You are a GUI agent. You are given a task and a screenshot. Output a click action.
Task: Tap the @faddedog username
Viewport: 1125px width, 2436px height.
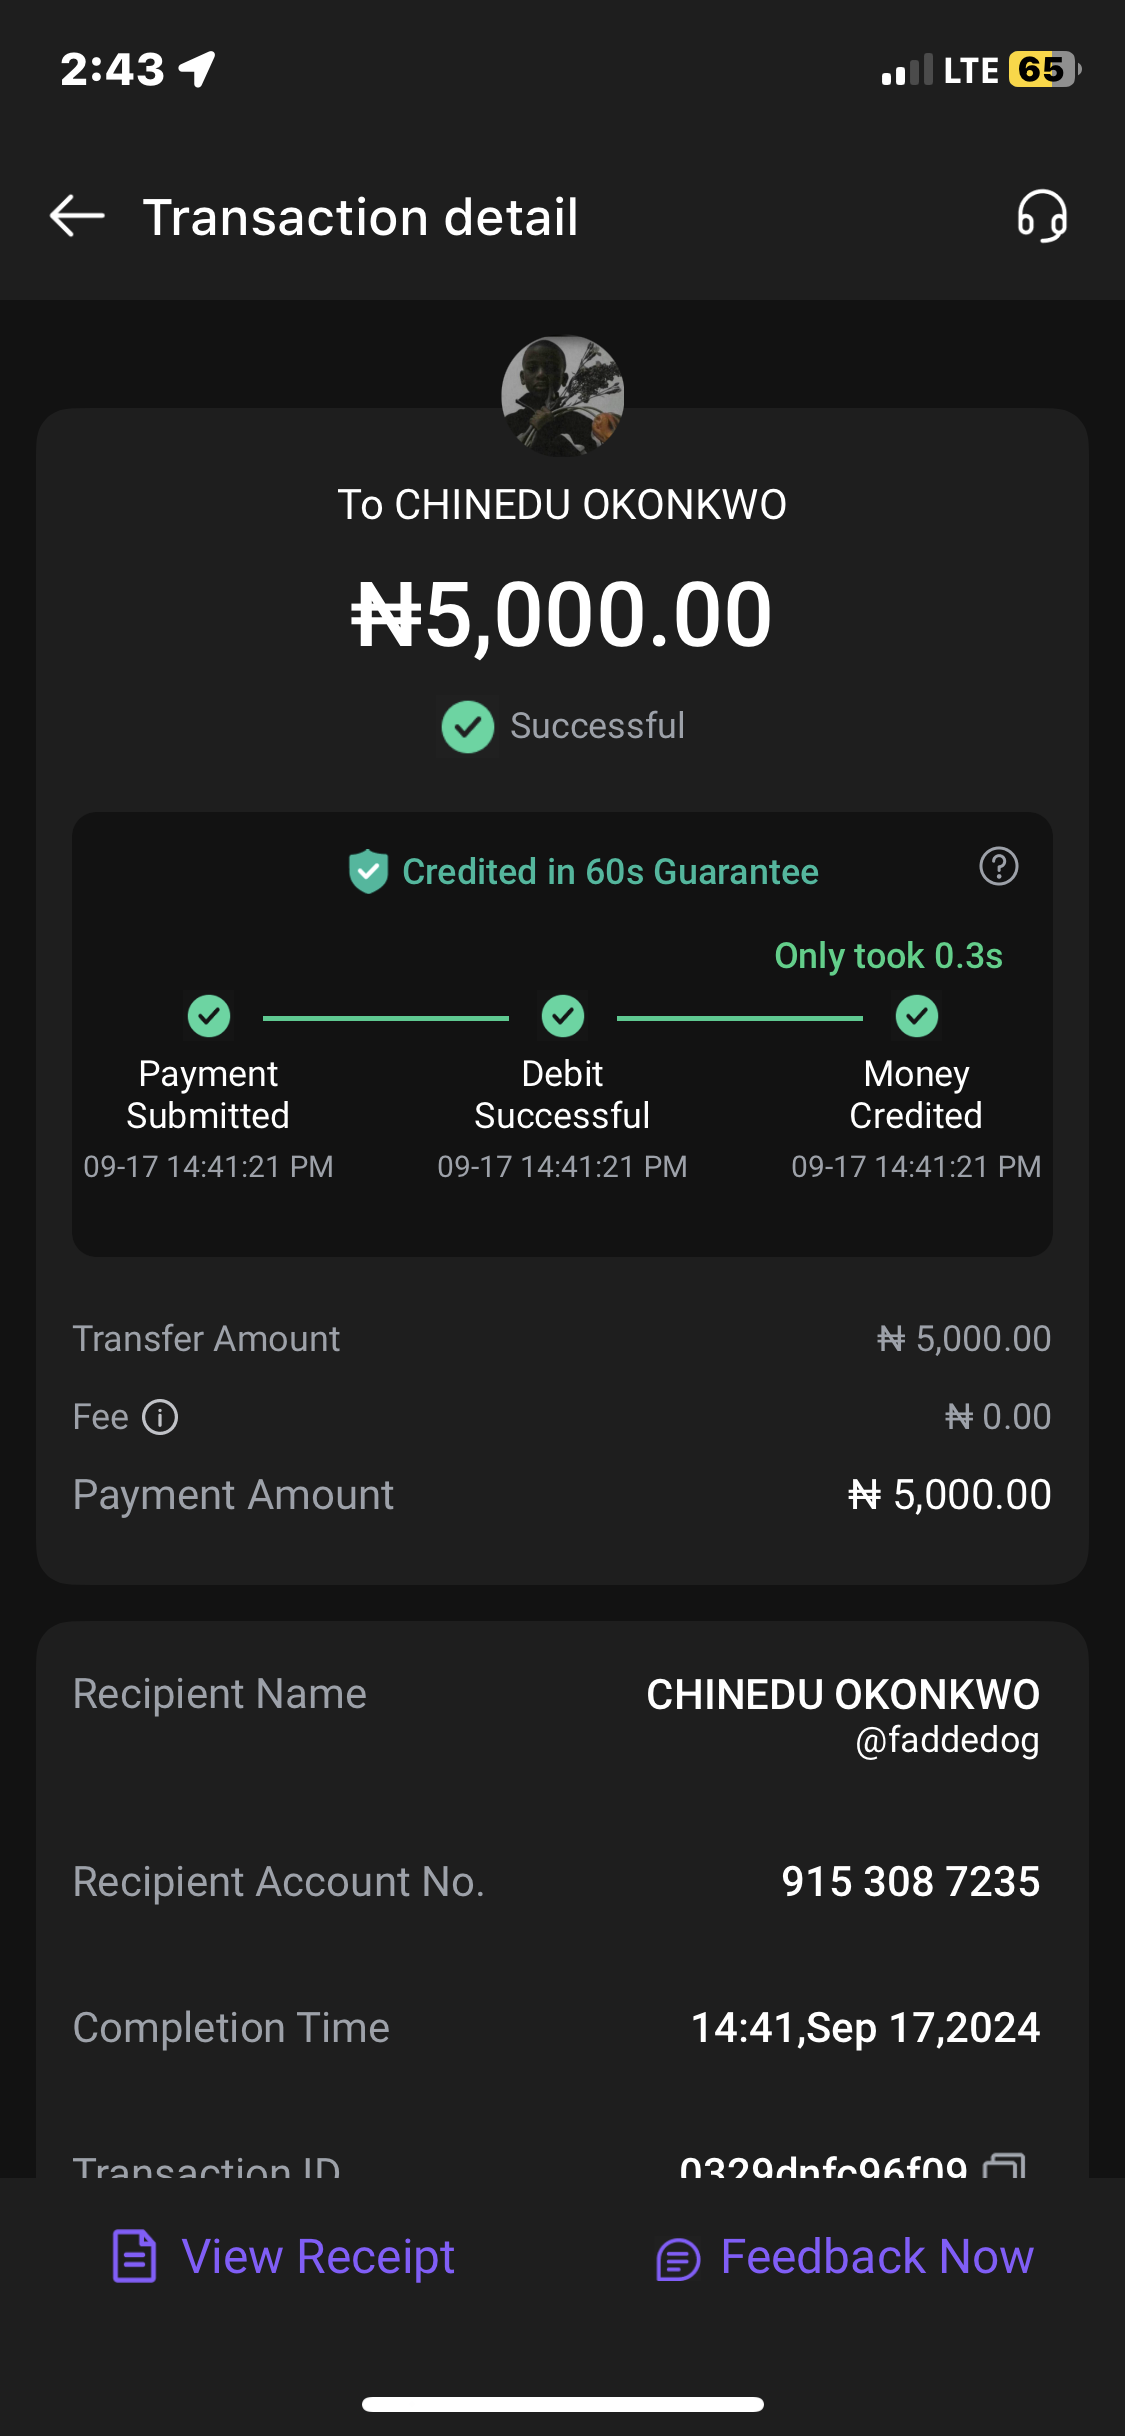pos(947,1740)
